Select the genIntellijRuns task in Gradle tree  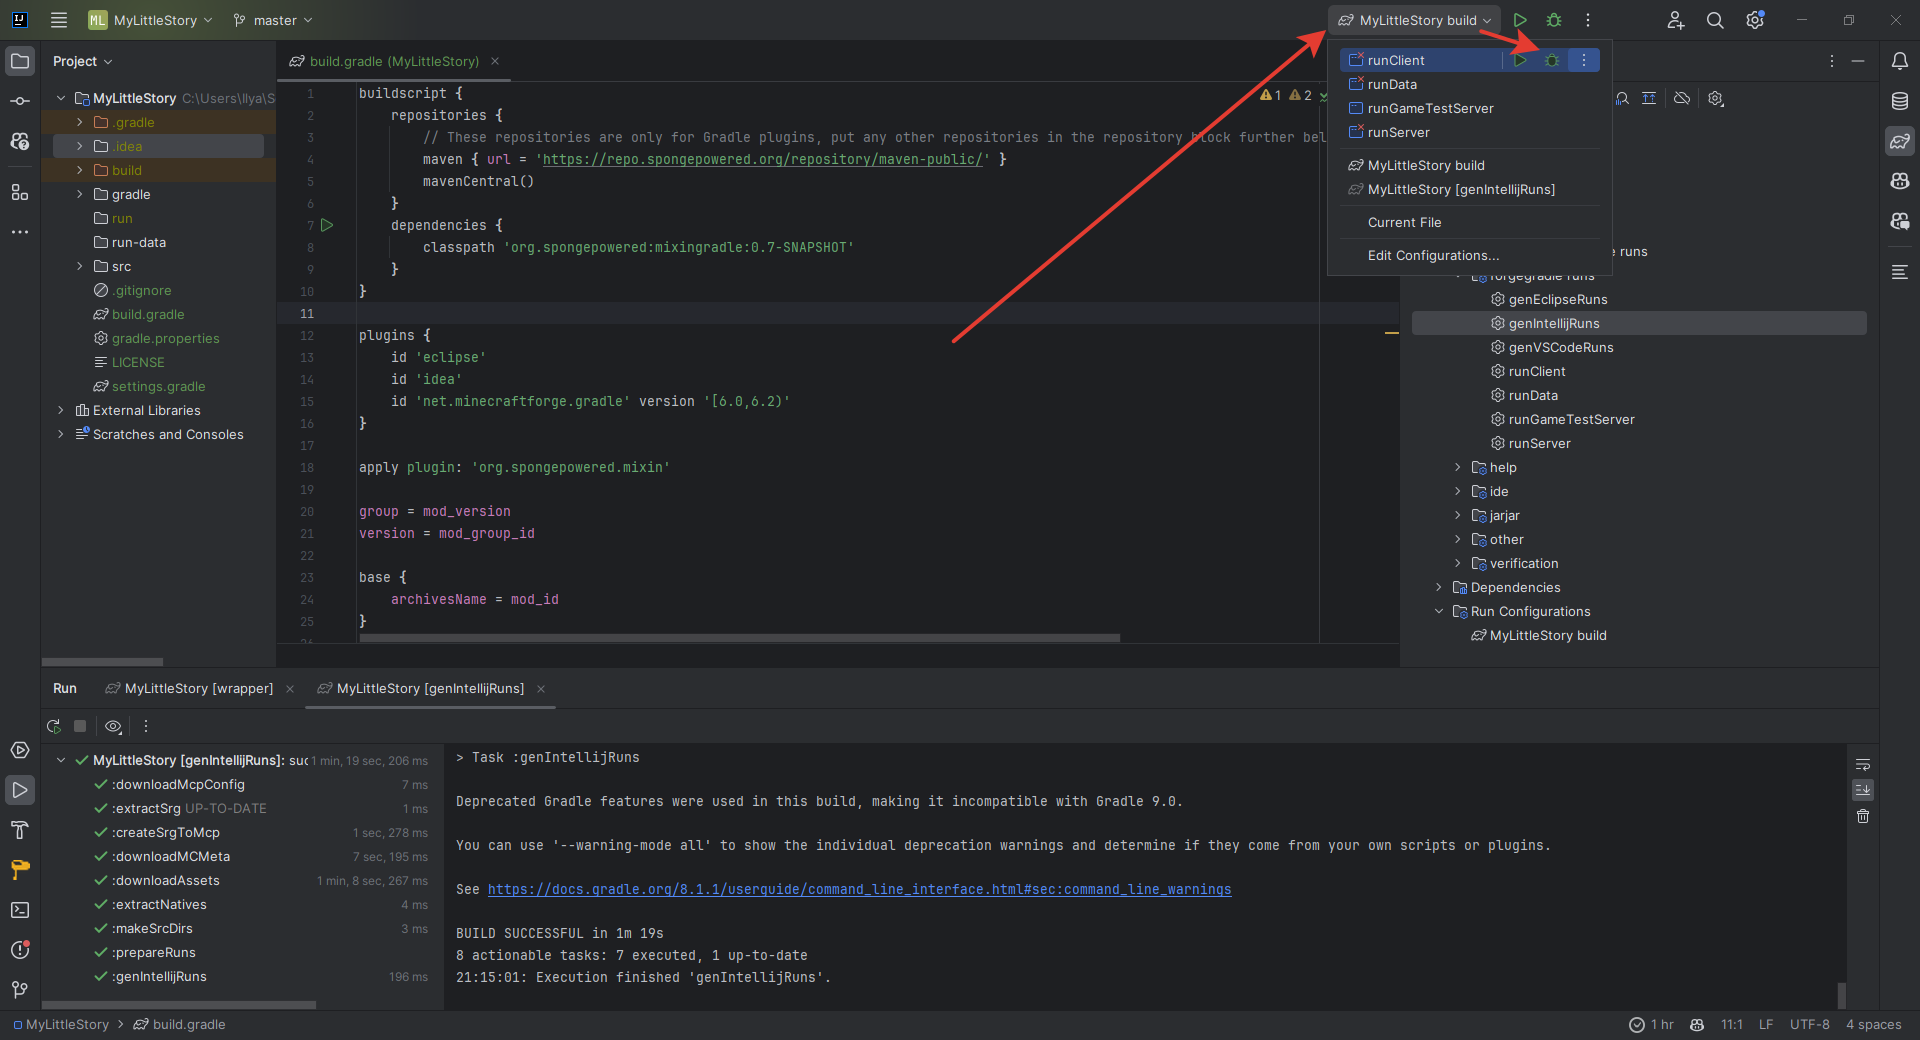1554,323
